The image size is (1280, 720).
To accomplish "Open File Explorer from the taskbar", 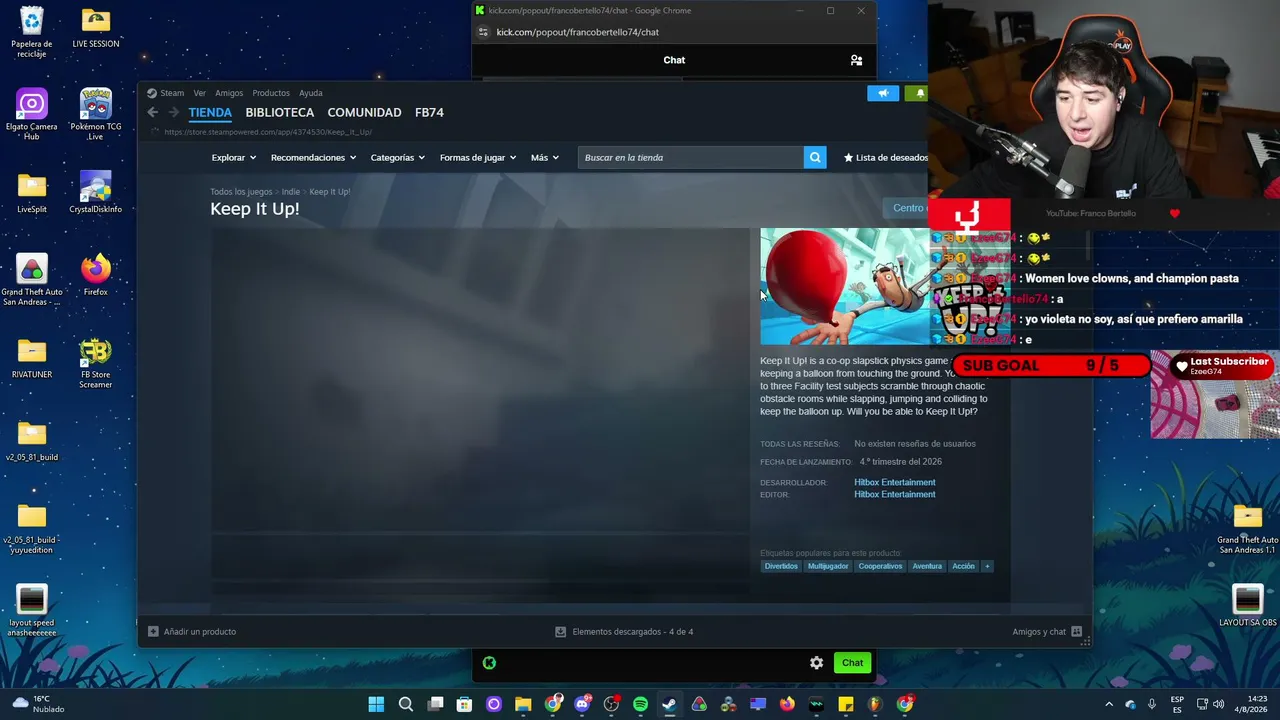I will (x=523, y=704).
